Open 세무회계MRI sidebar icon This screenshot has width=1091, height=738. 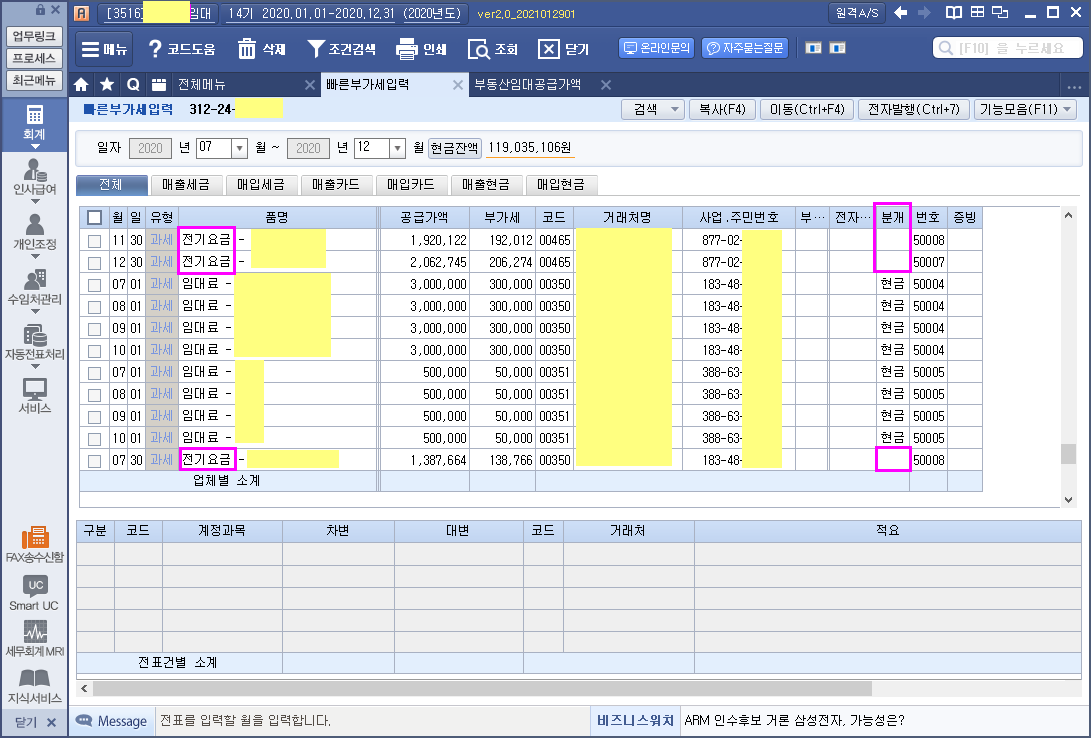(x=35, y=639)
